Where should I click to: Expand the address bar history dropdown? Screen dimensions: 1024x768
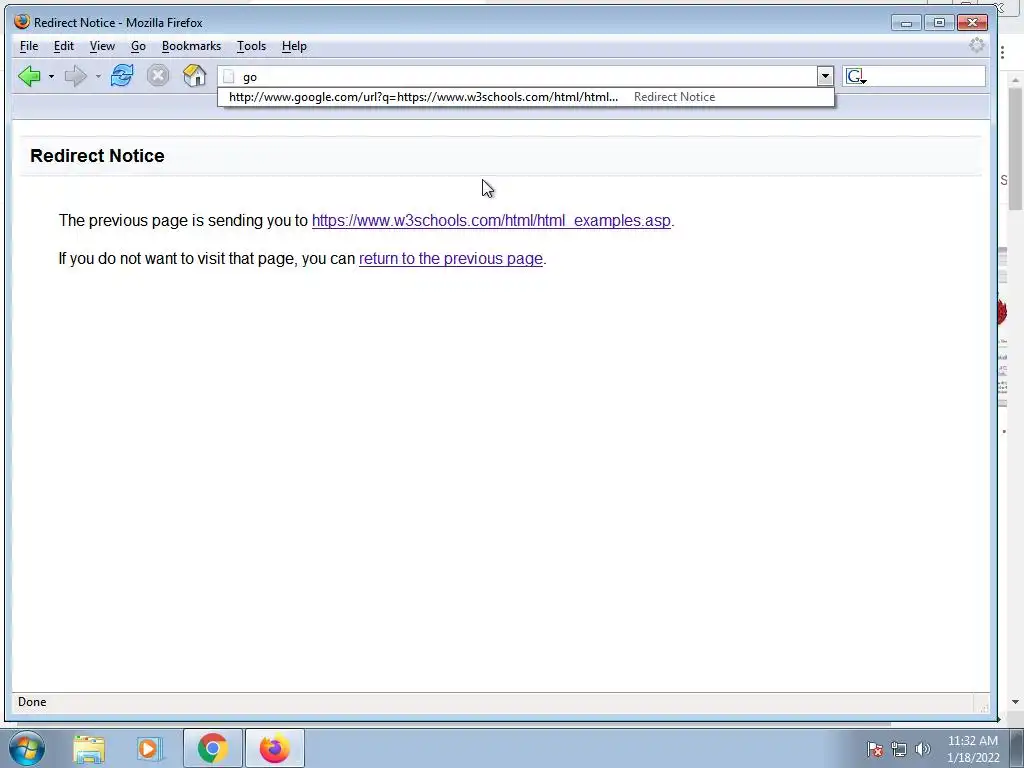[825, 76]
